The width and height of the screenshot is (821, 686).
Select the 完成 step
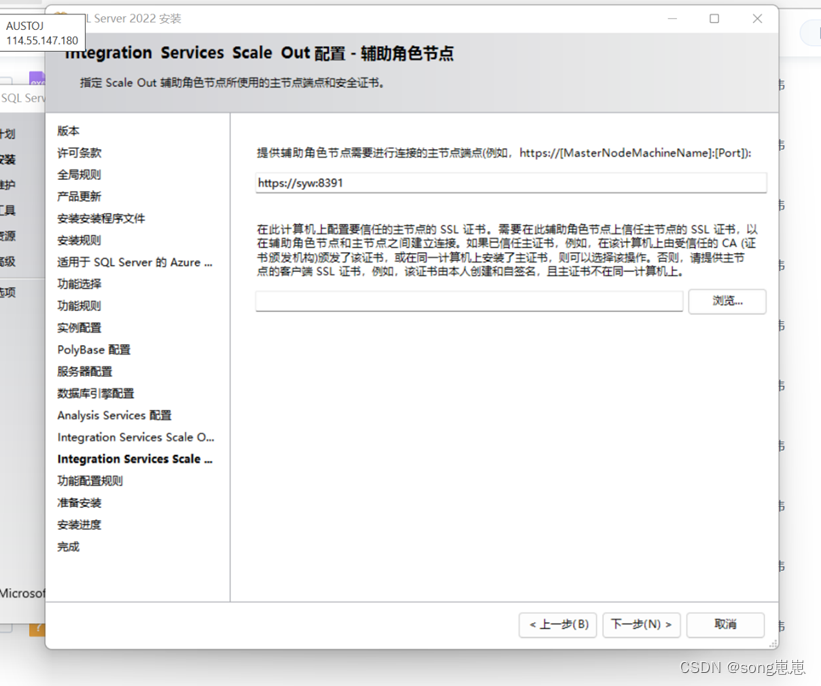tap(68, 547)
